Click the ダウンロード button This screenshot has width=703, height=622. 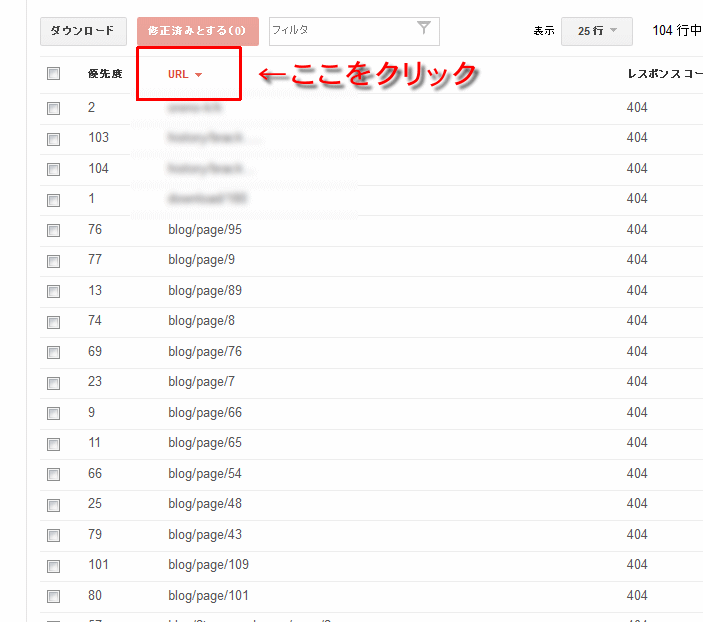tap(83, 31)
